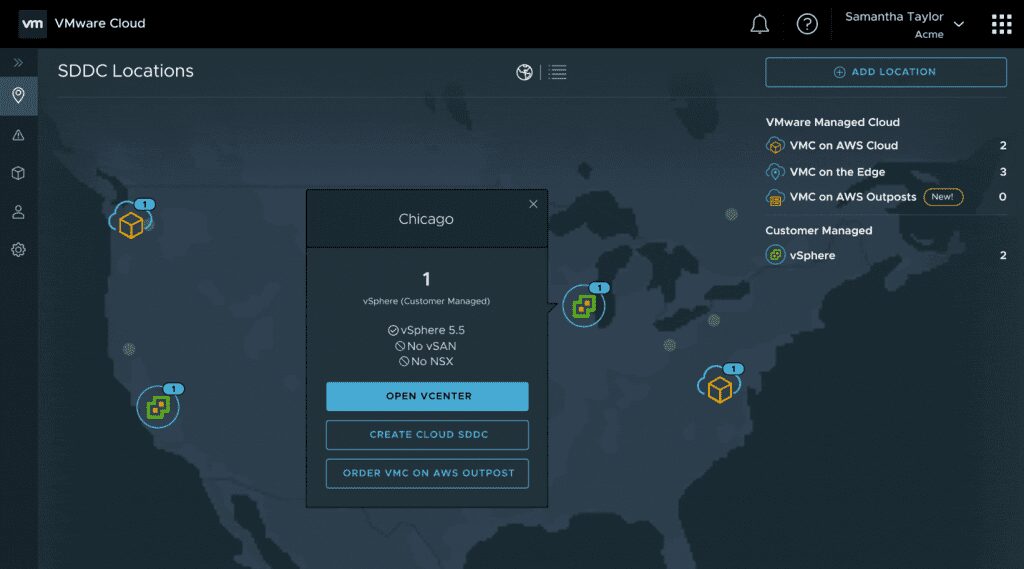Click Create Cloud SDDC button

(x=427, y=435)
